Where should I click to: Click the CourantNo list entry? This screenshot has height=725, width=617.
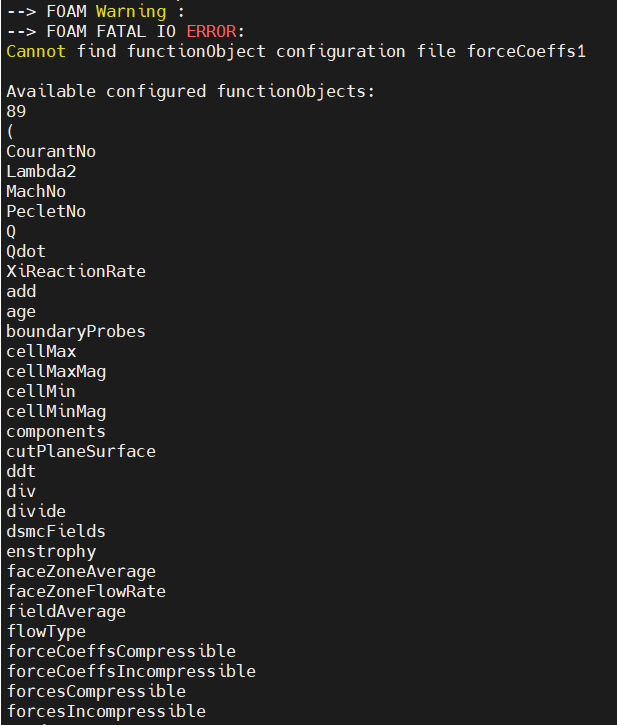click(x=51, y=152)
